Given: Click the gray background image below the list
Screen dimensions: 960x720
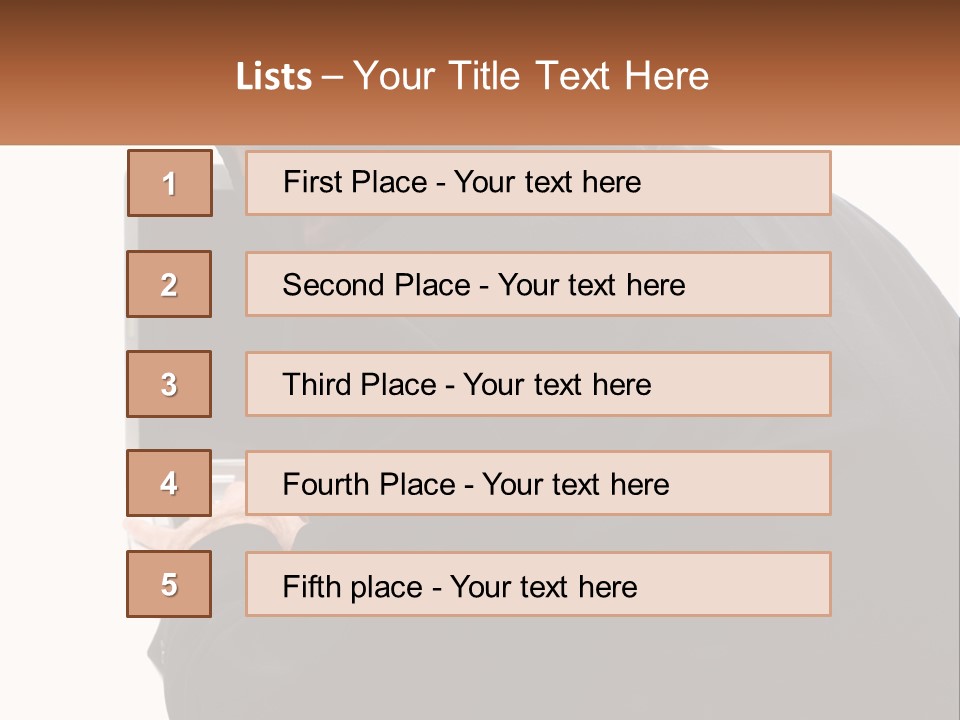Looking at the screenshot, I should (500, 670).
